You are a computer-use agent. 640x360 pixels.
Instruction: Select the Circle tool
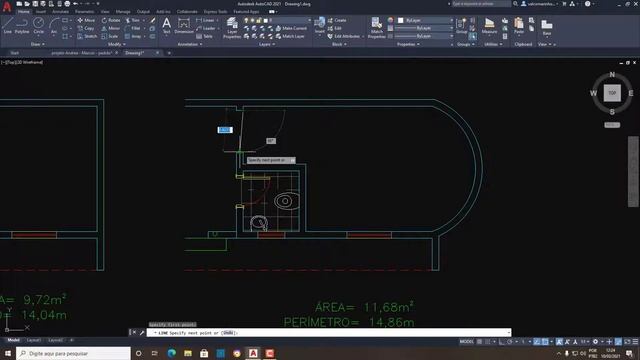click(x=38, y=26)
